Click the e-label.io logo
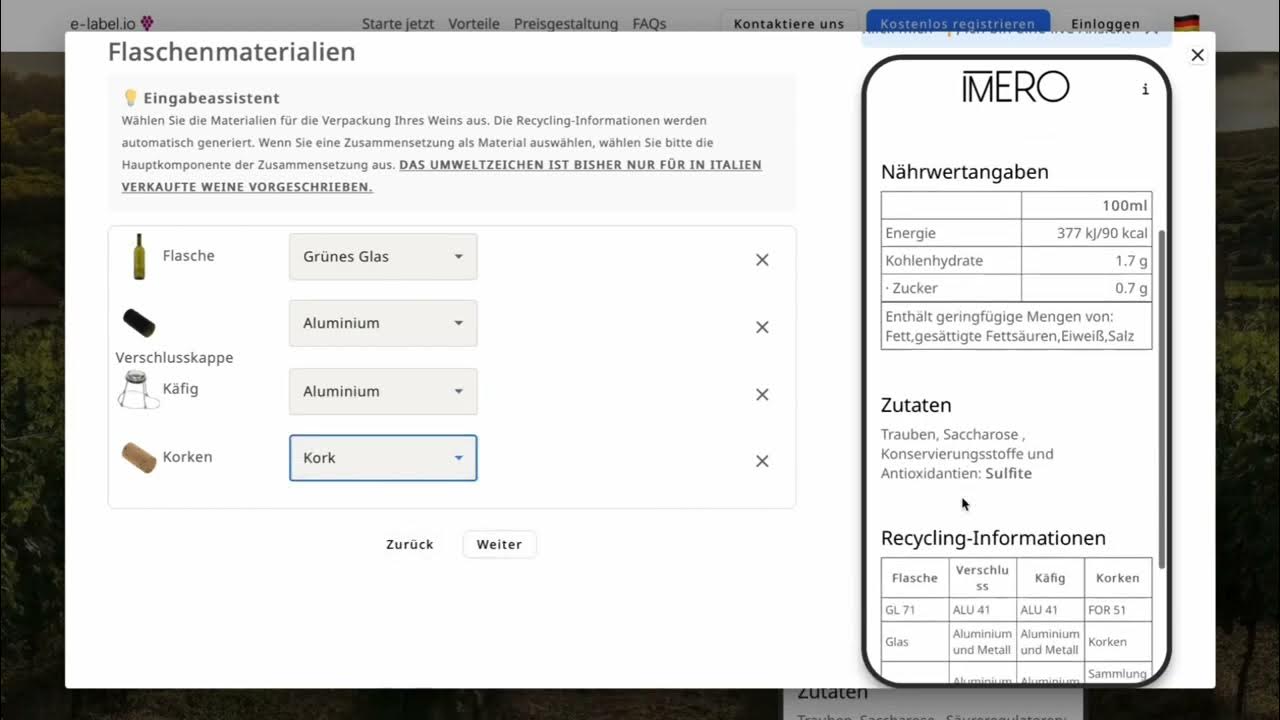 (x=112, y=23)
